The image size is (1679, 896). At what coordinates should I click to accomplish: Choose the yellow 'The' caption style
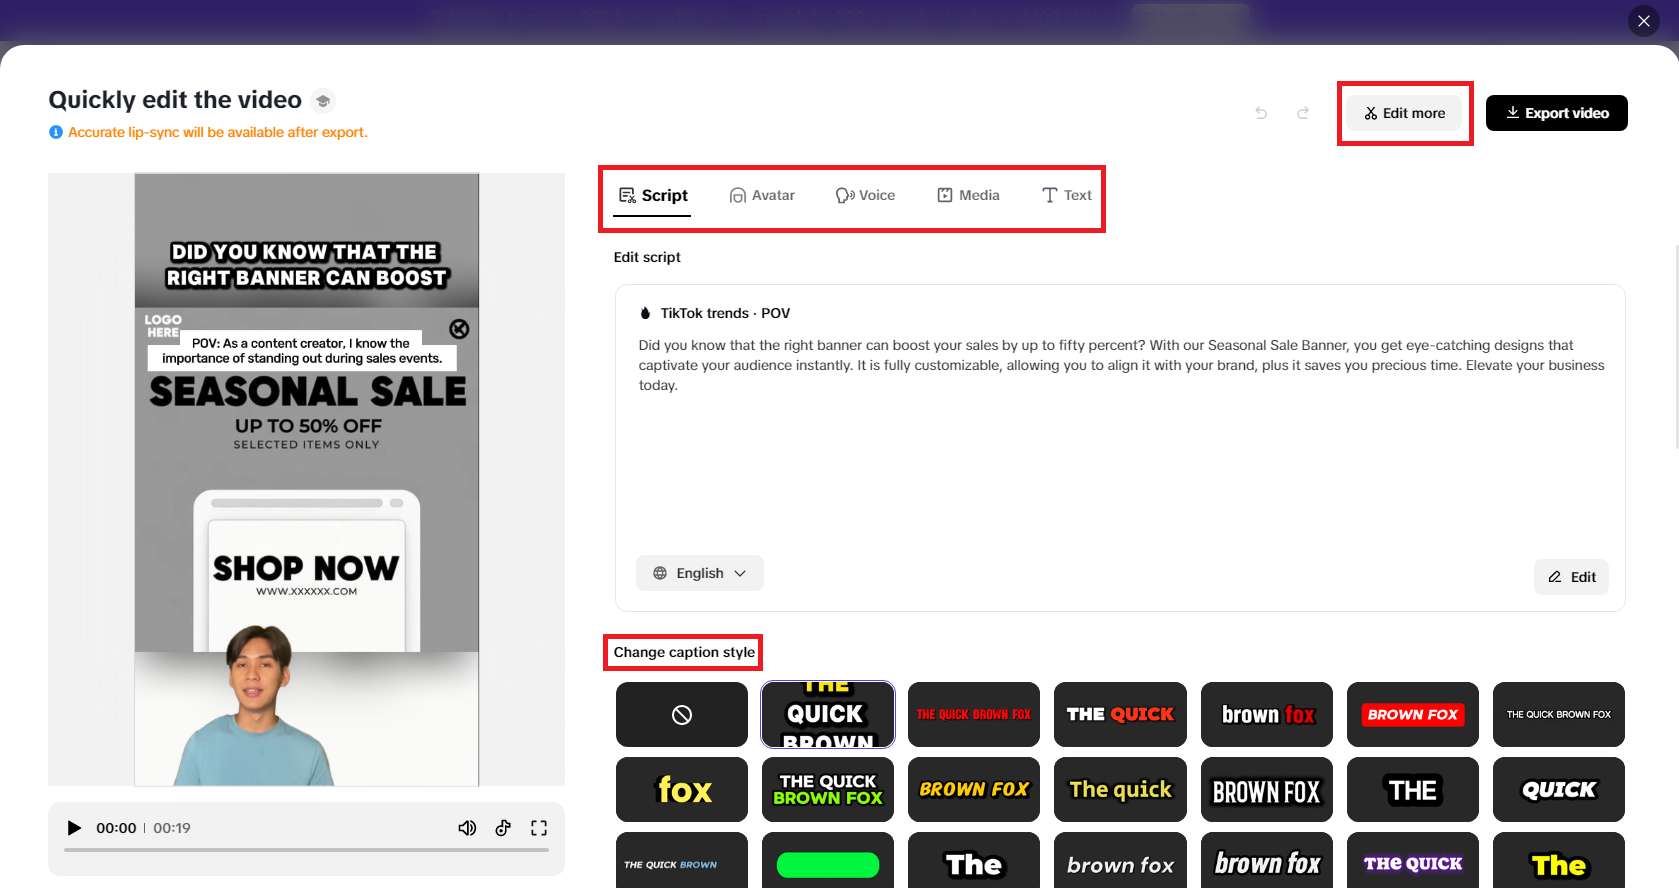tap(1559, 862)
